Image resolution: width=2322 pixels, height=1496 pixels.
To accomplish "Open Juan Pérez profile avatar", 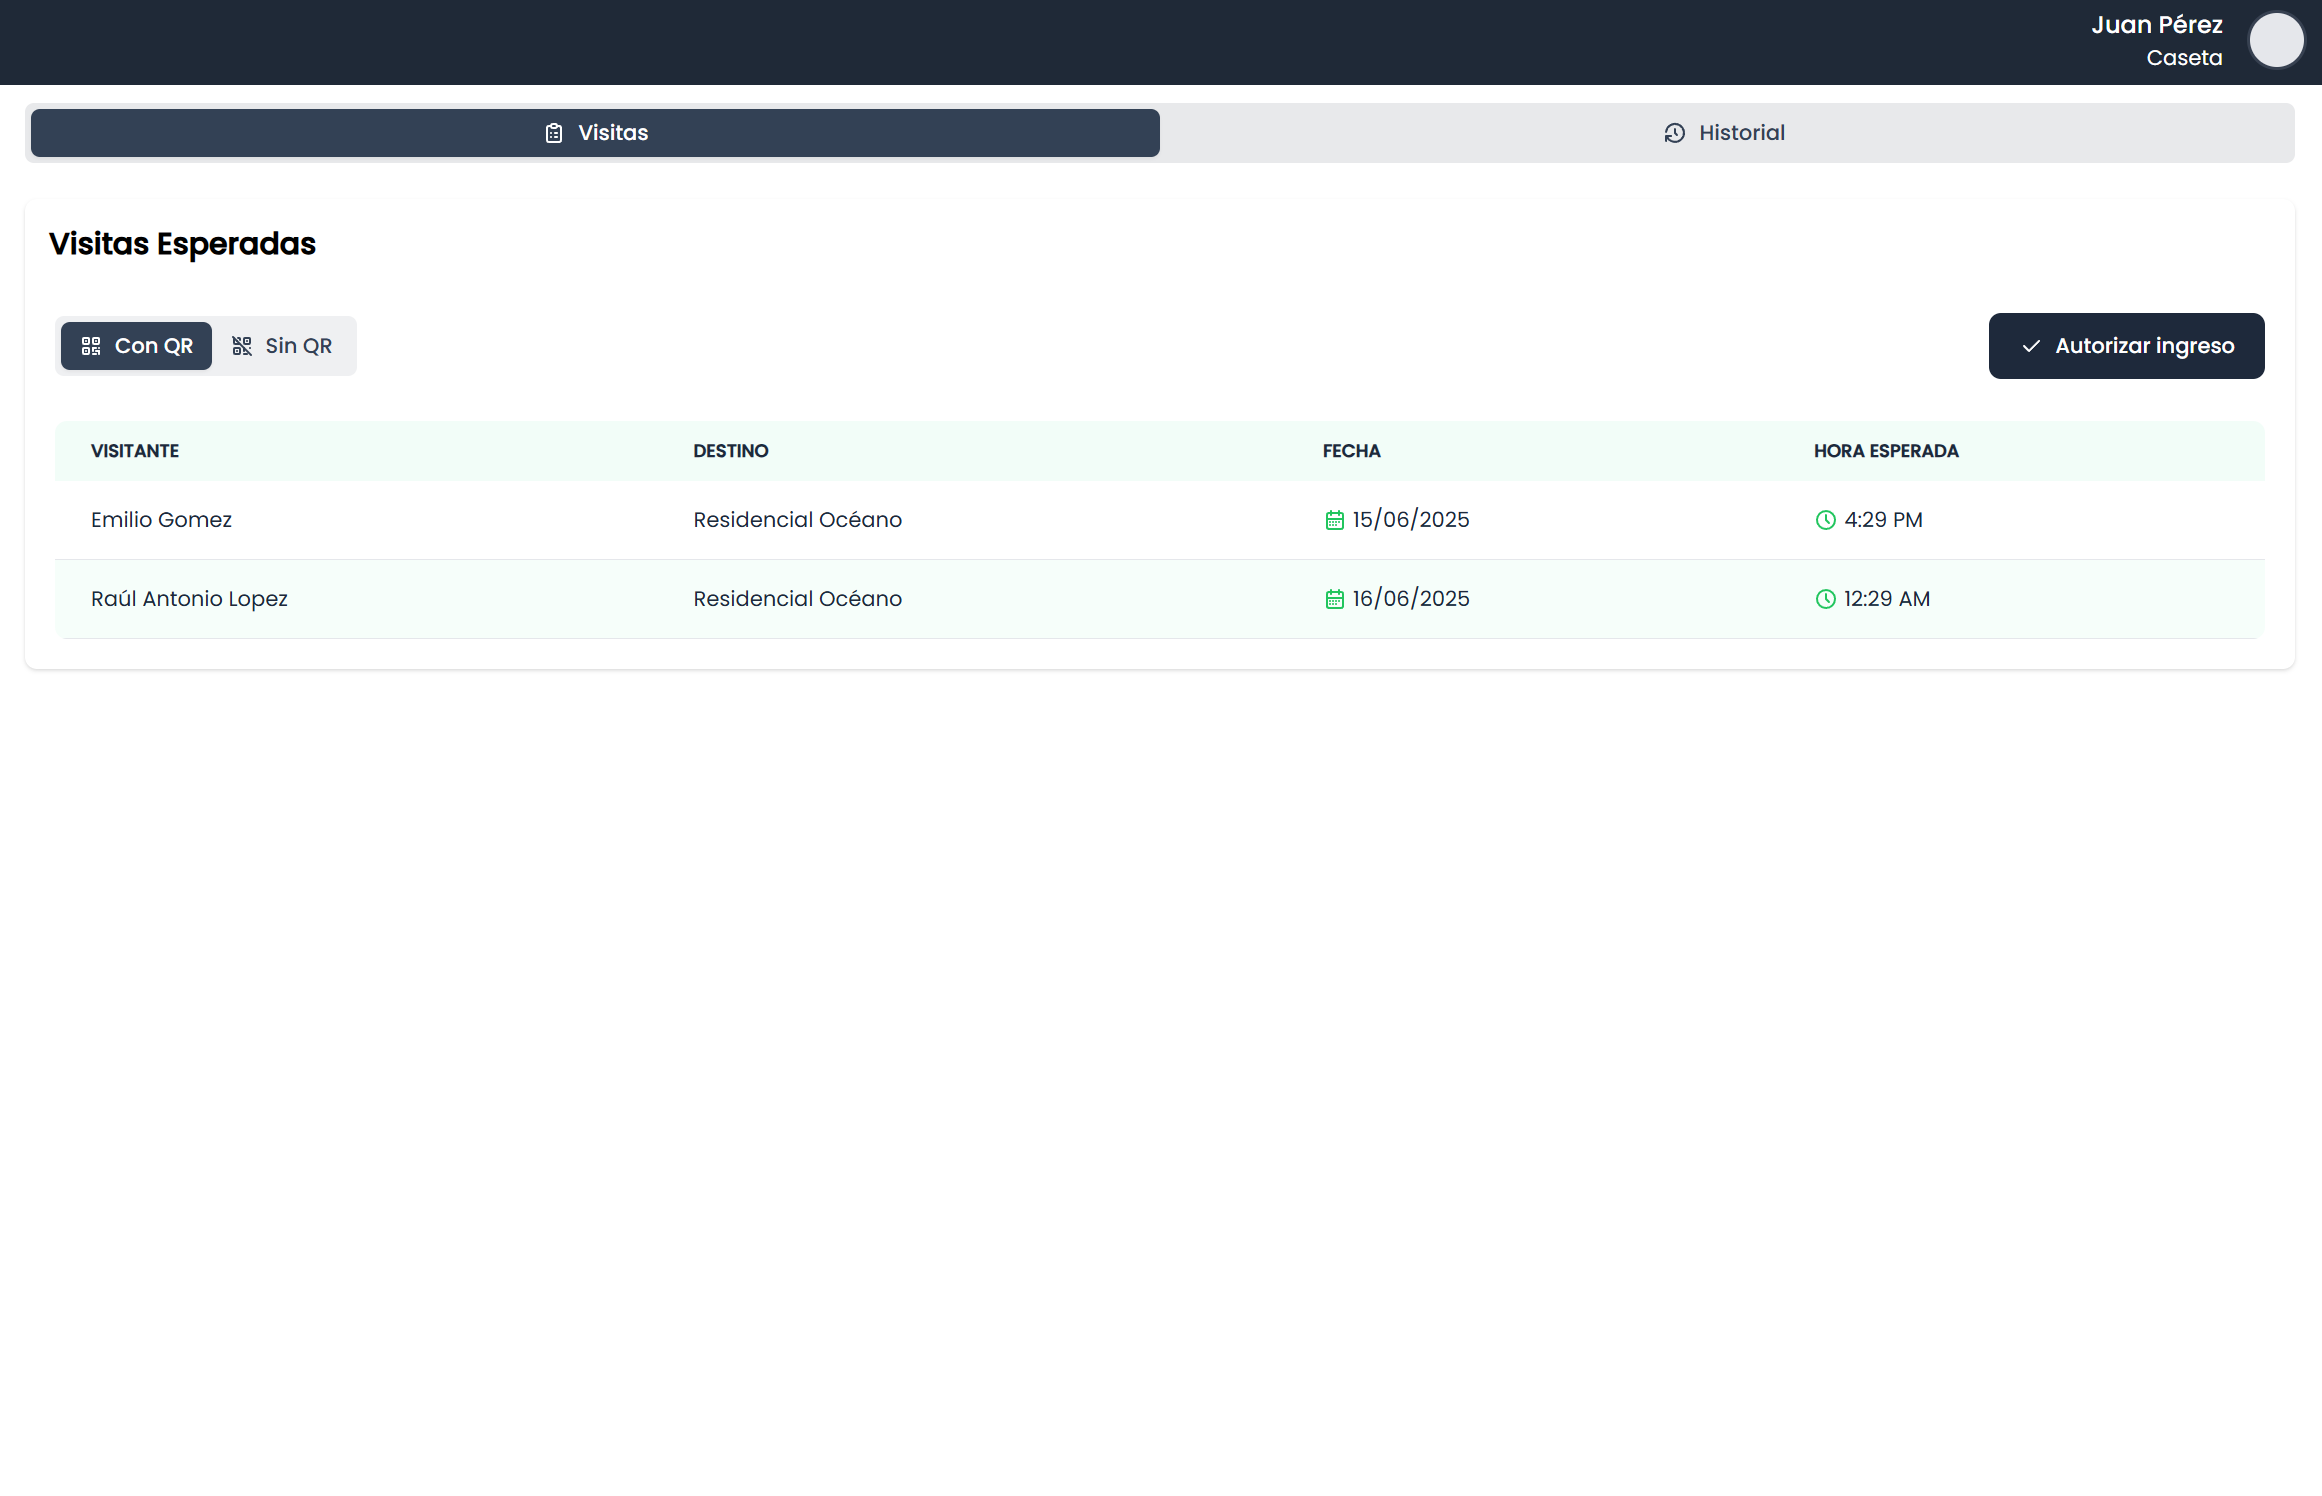I will [2276, 41].
